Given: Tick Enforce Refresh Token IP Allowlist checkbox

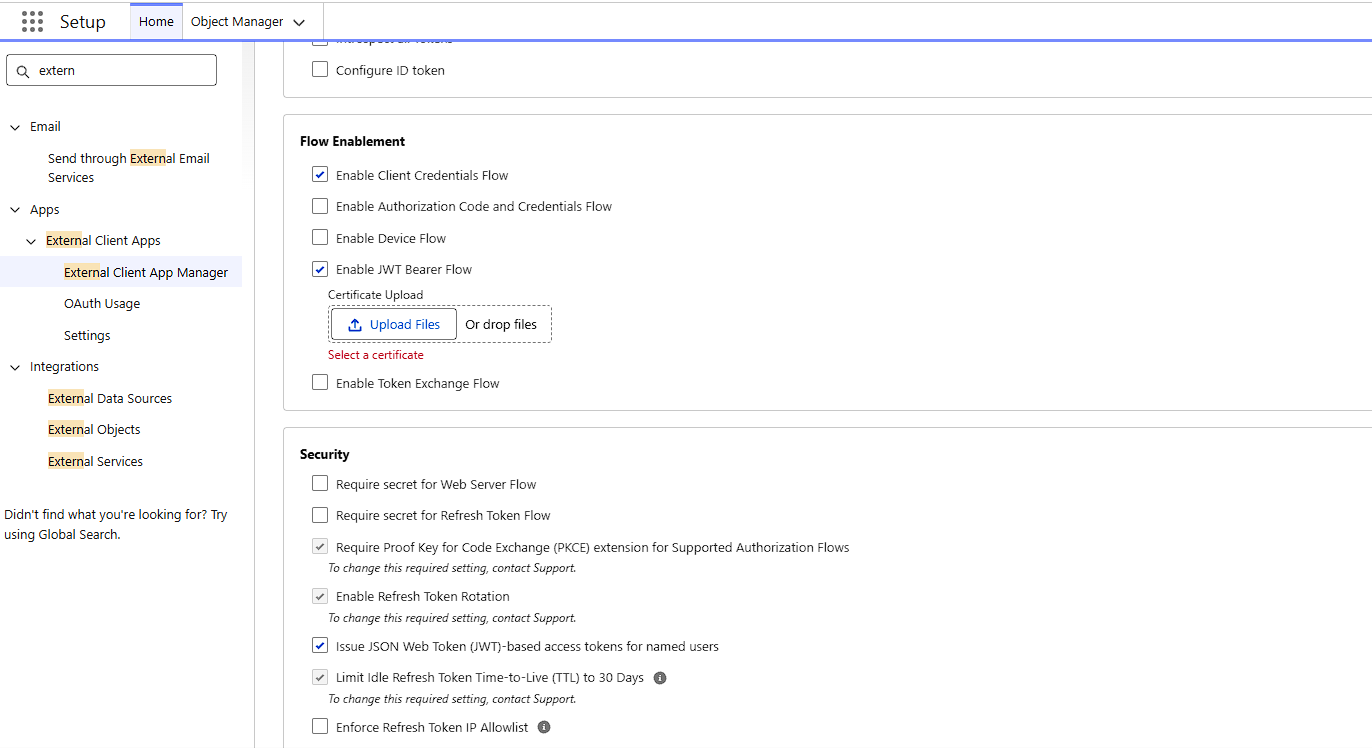Looking at the screenshot, I should coord(320,727).
